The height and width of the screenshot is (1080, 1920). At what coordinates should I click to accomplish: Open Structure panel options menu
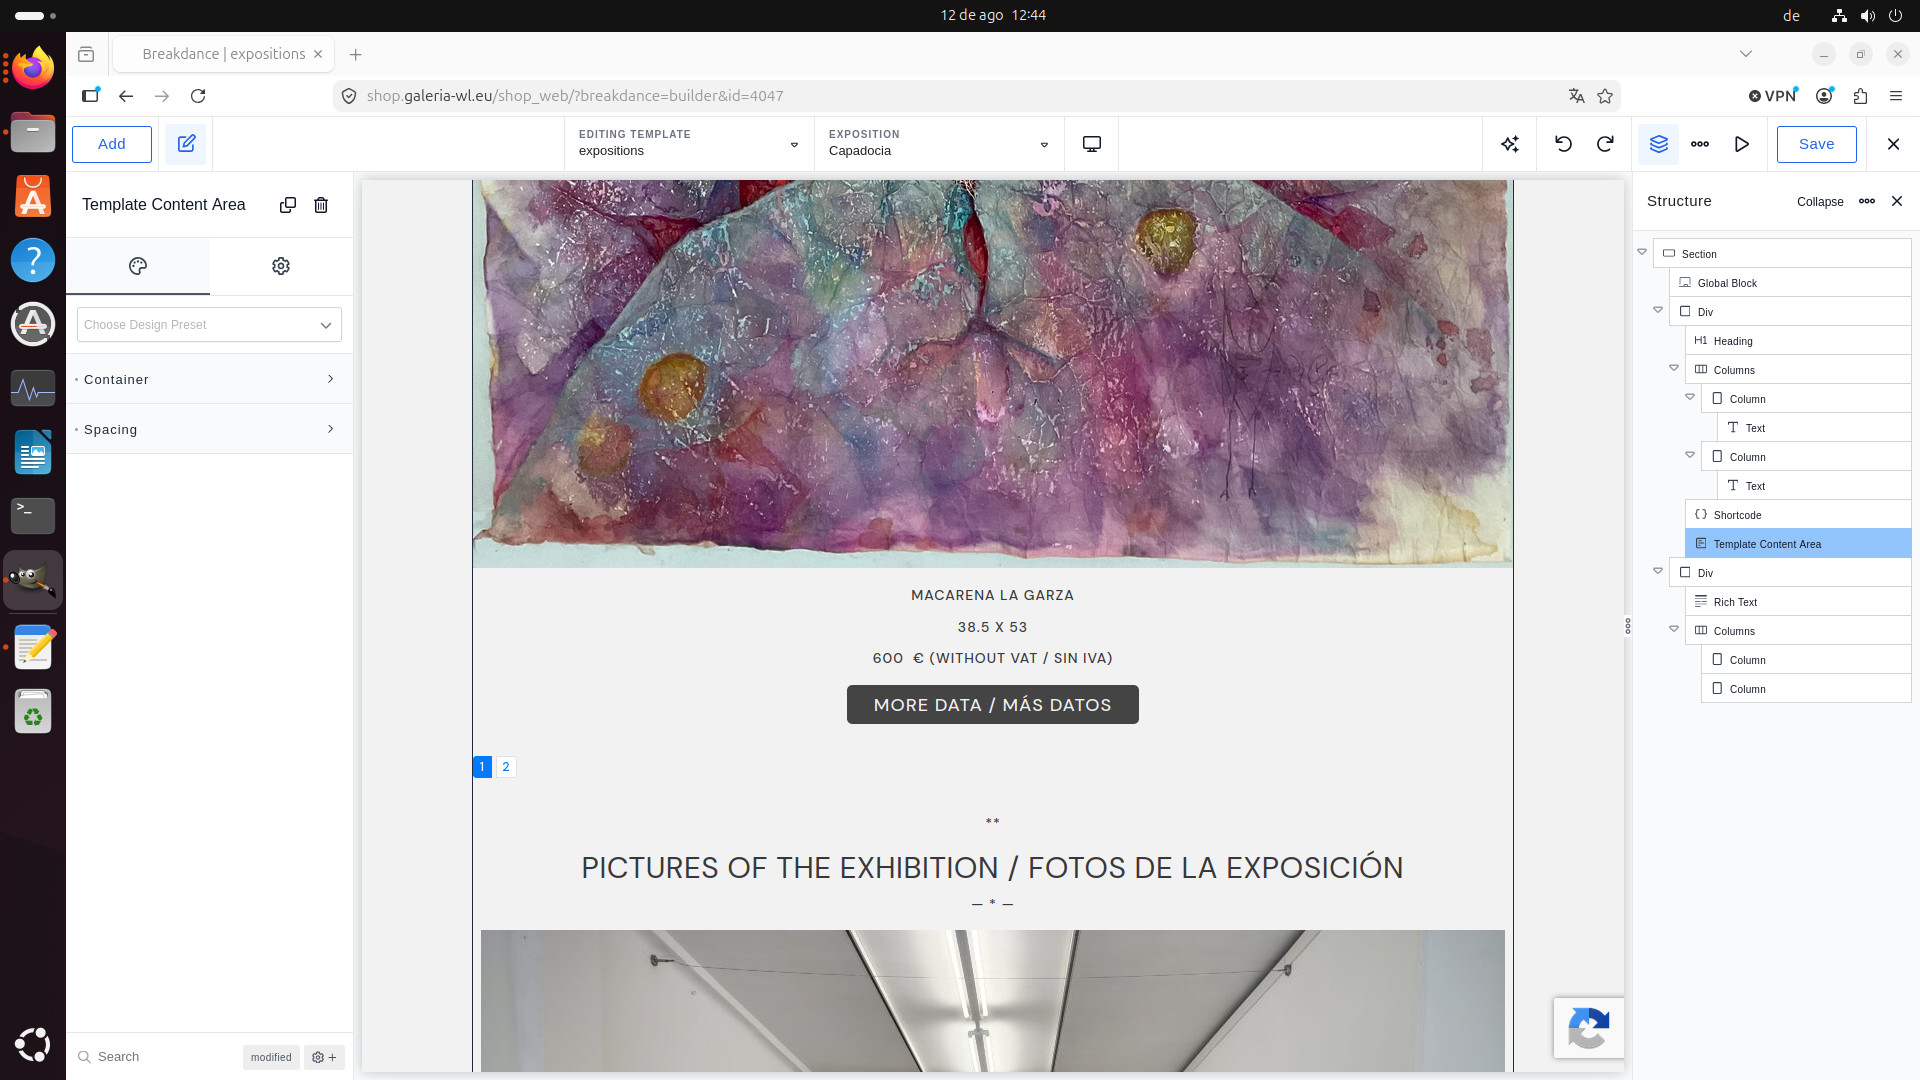(x=1867, y=201)
